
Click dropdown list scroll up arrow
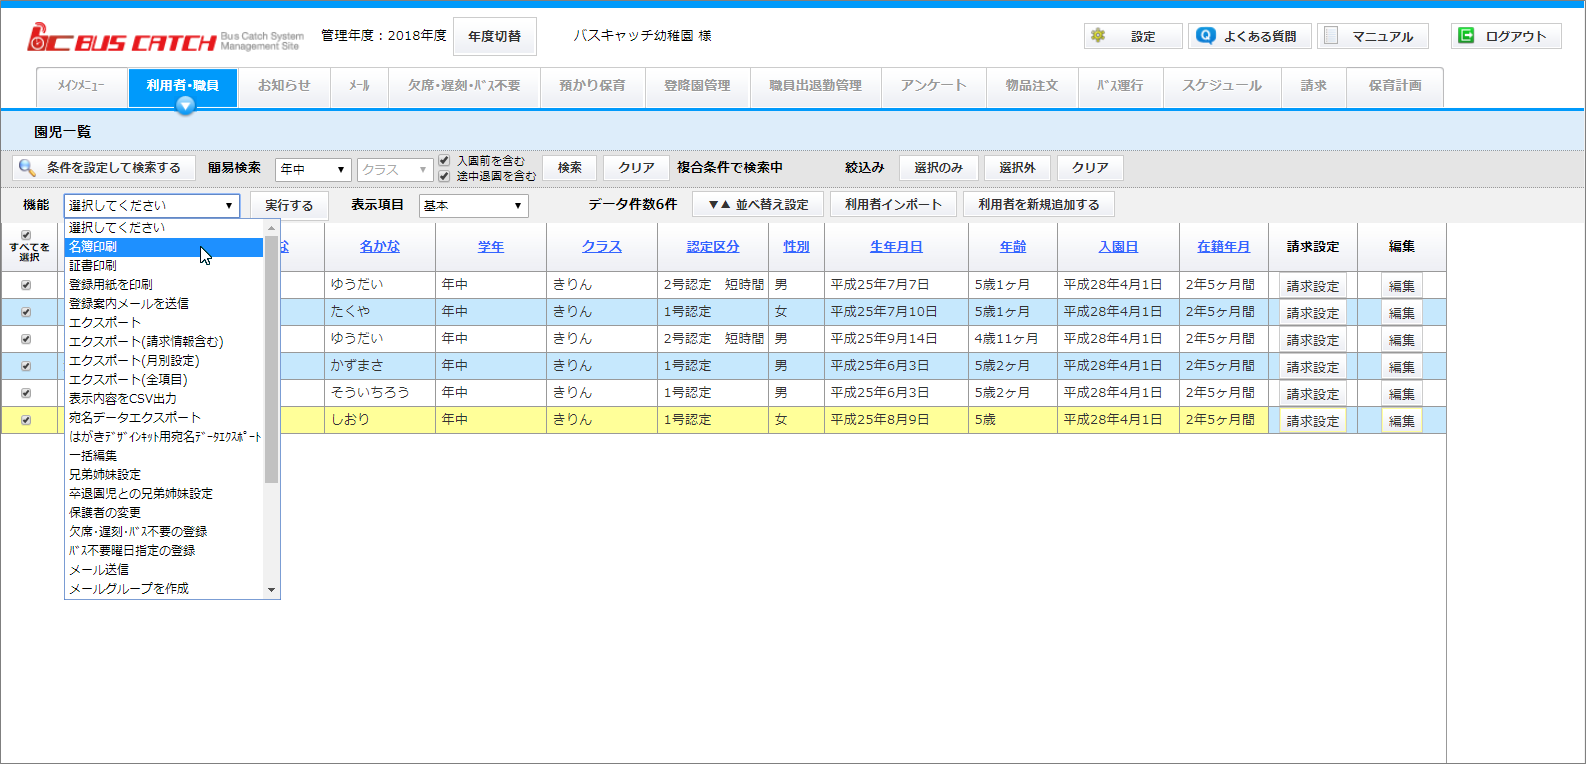[x=271, y=229]
